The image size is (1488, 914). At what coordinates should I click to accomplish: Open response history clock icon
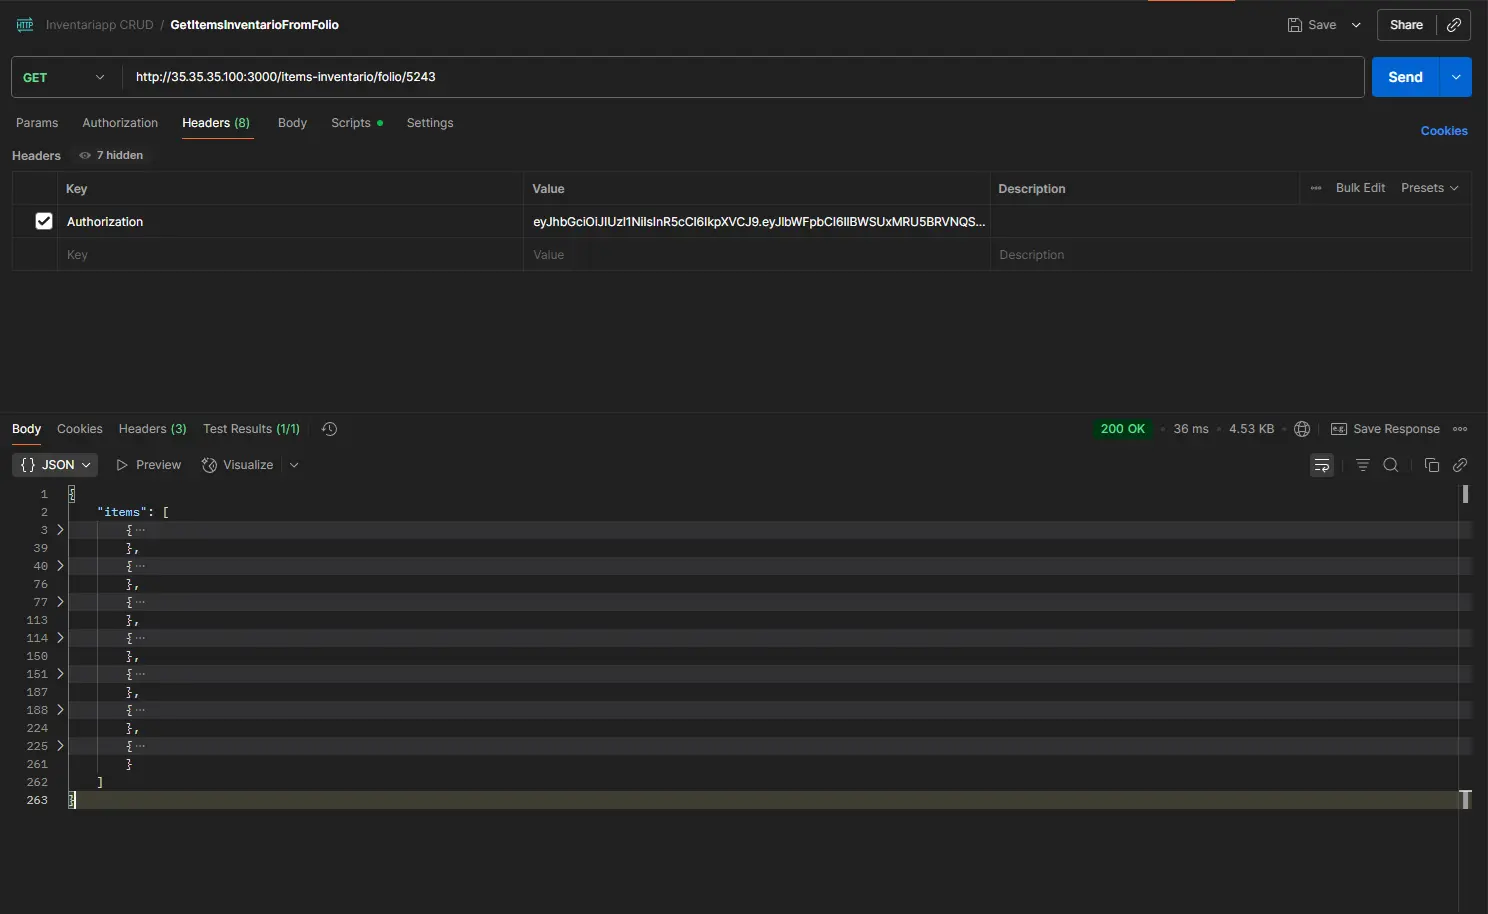point(329,429)
